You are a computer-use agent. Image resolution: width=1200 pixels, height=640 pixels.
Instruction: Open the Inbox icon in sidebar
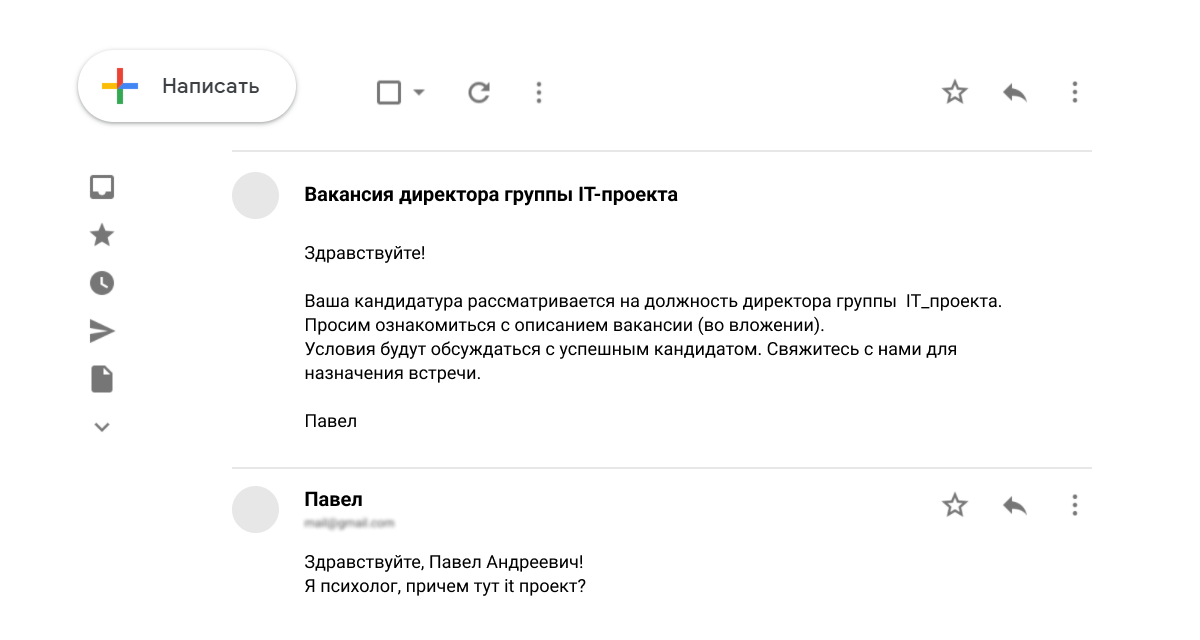102,187
